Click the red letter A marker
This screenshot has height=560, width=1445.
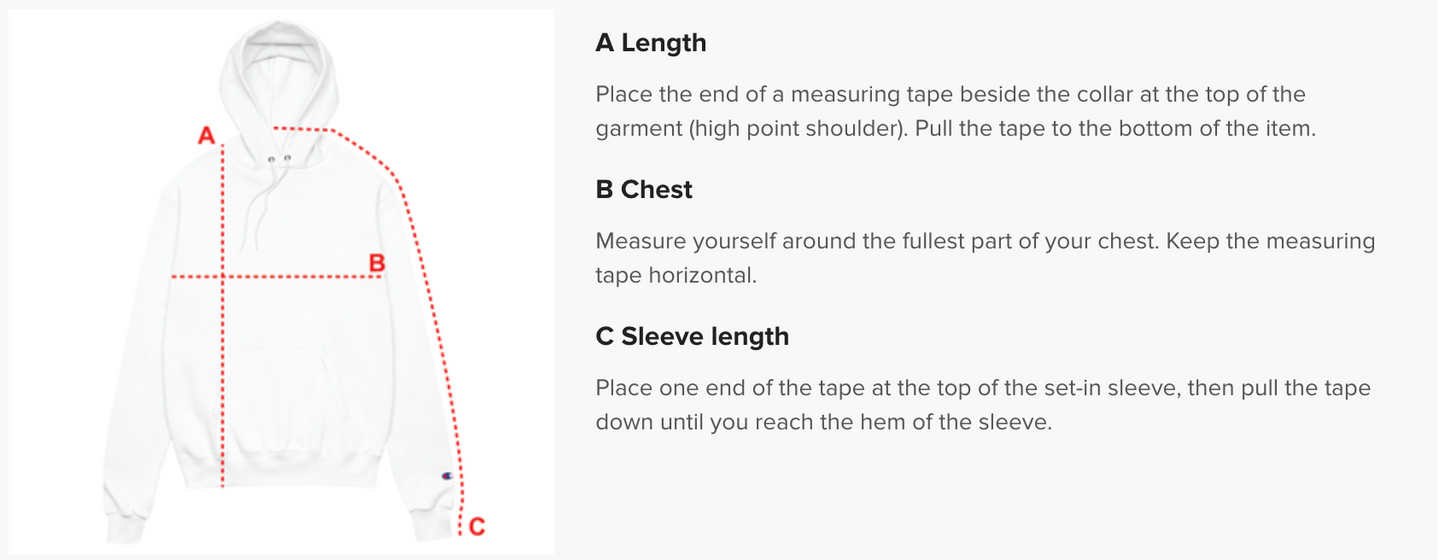[x=207, y=134]
